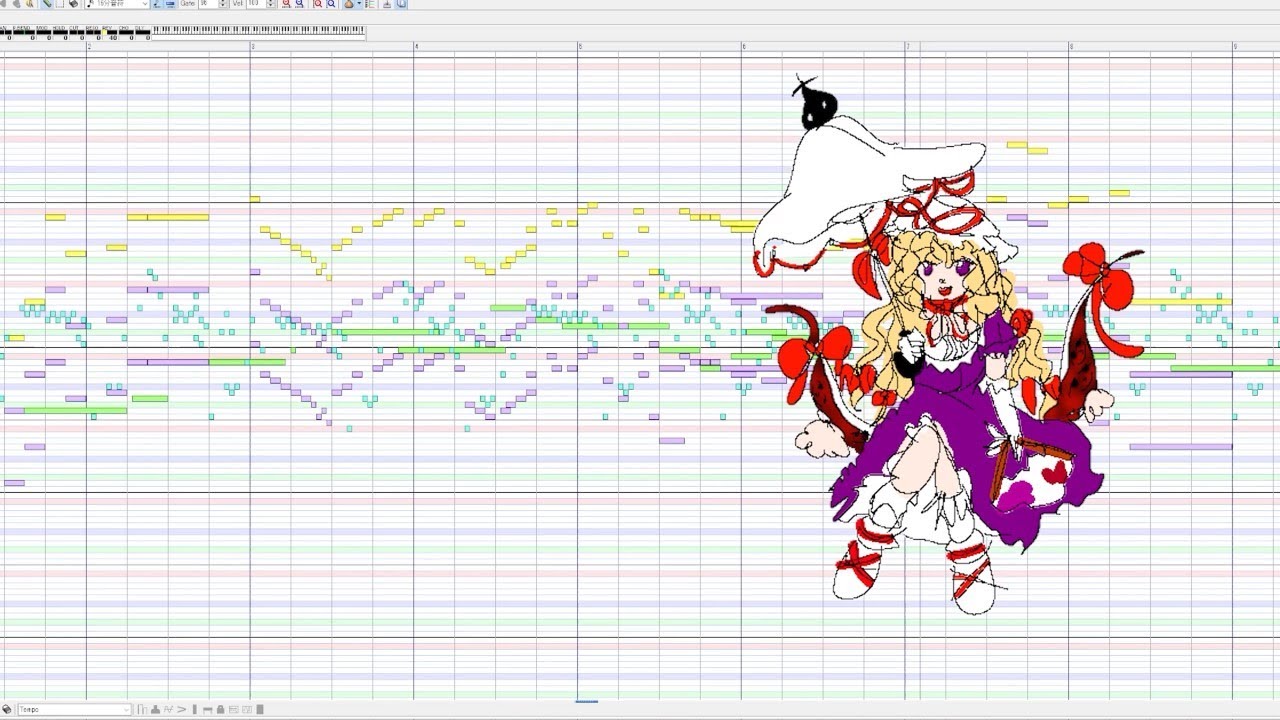Open the onion skin dropdown arrow
1280x720 pixels.
359,4
